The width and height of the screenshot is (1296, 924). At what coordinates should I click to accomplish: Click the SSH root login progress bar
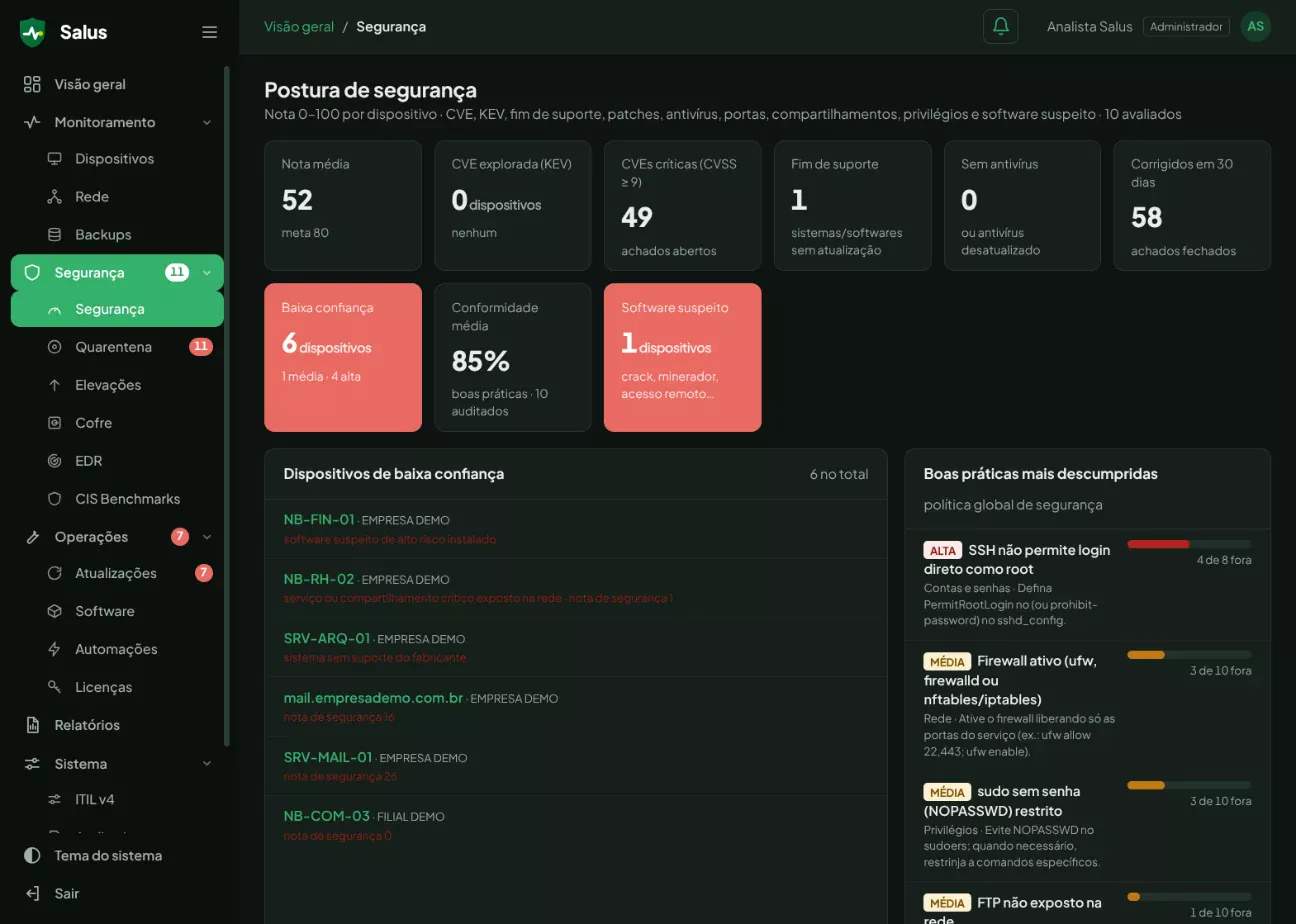pos(1189,544)
